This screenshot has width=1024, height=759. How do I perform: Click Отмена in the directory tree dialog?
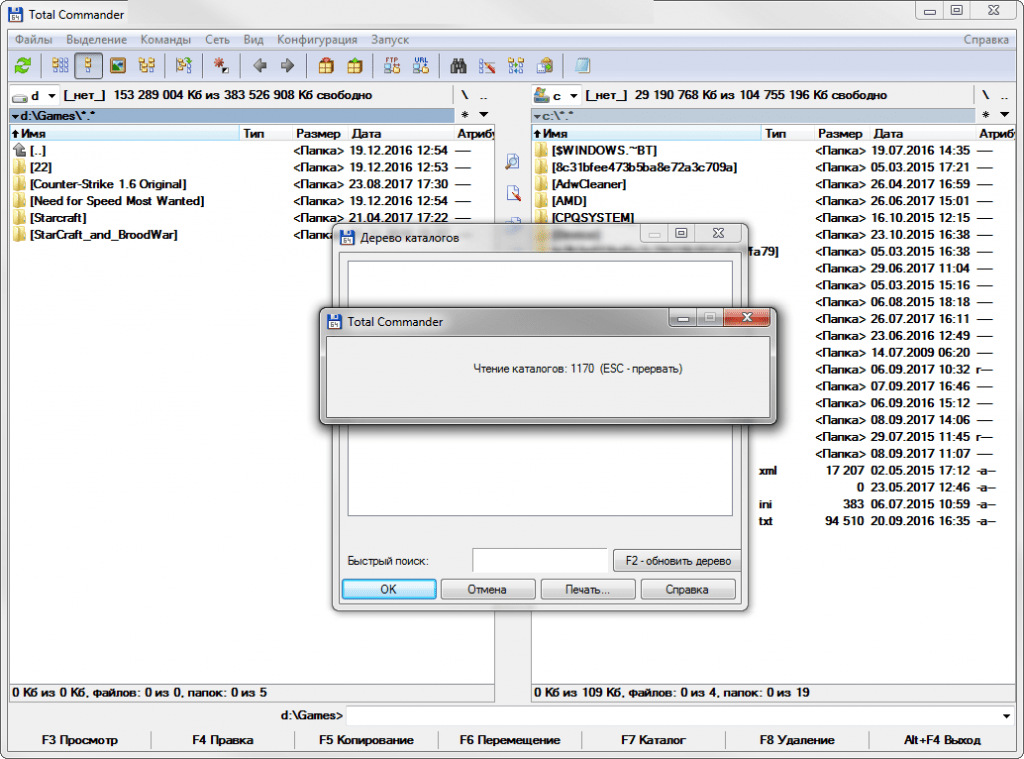(x=488, y=589)
